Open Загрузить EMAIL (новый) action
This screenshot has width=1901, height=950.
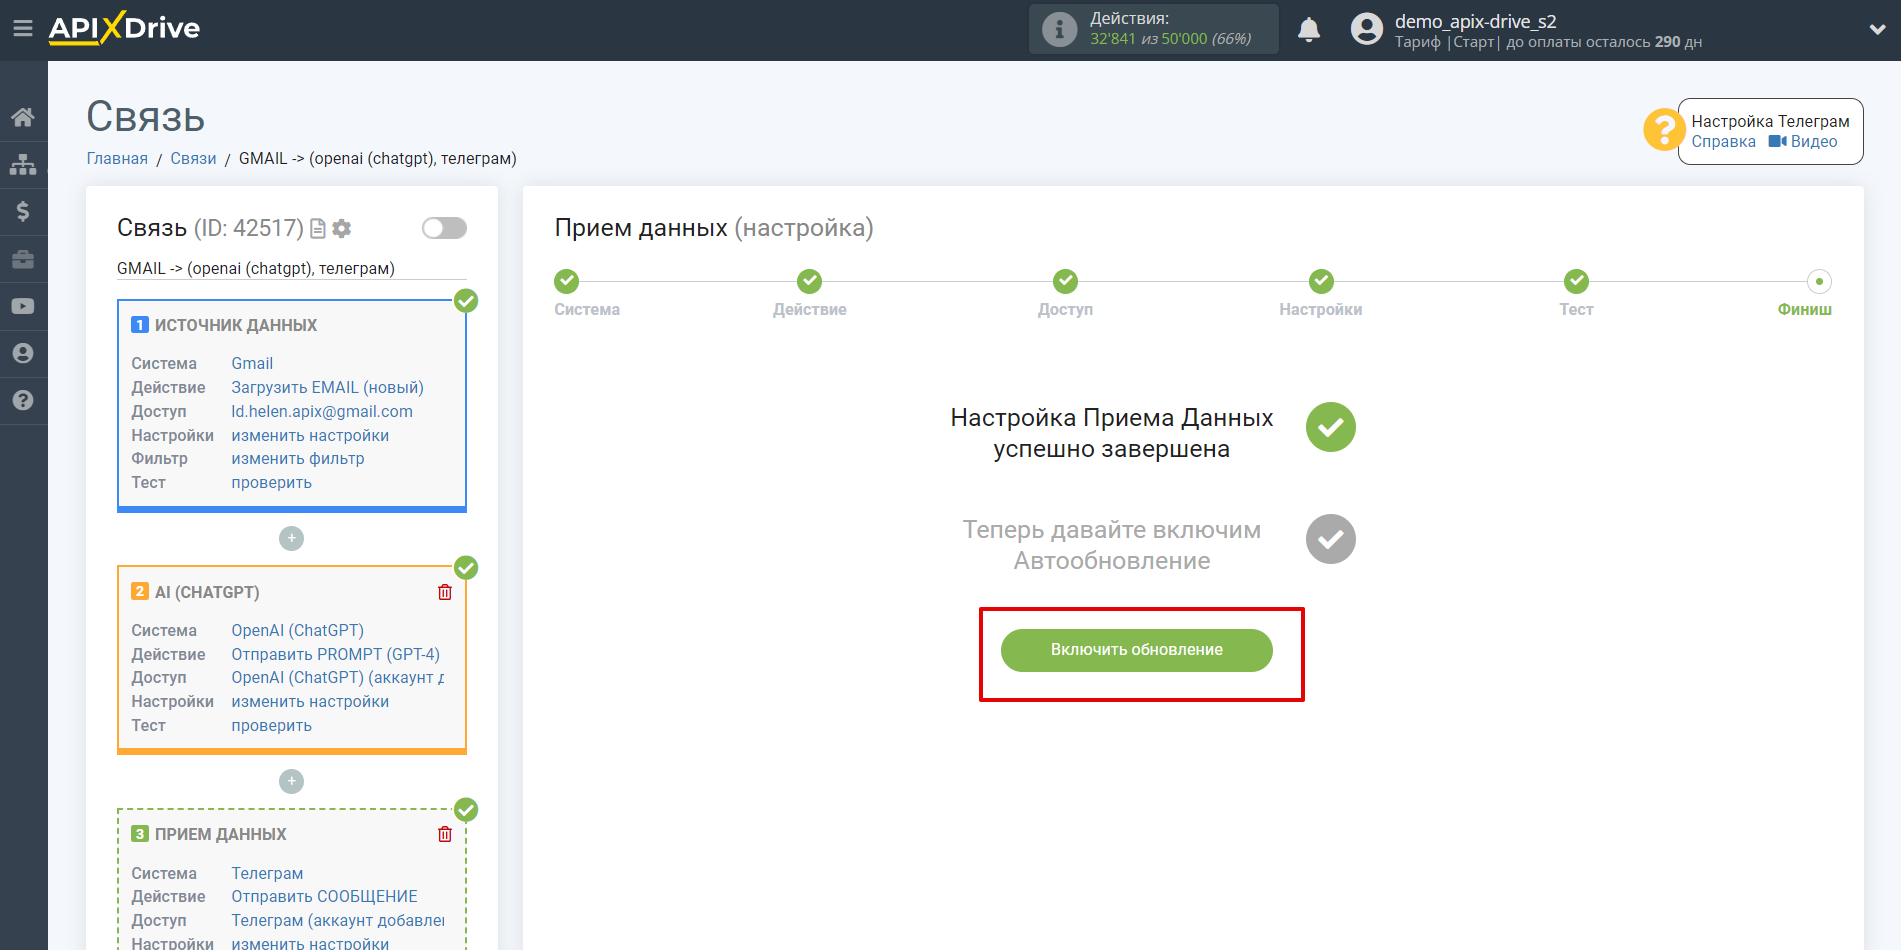(327, 387)
